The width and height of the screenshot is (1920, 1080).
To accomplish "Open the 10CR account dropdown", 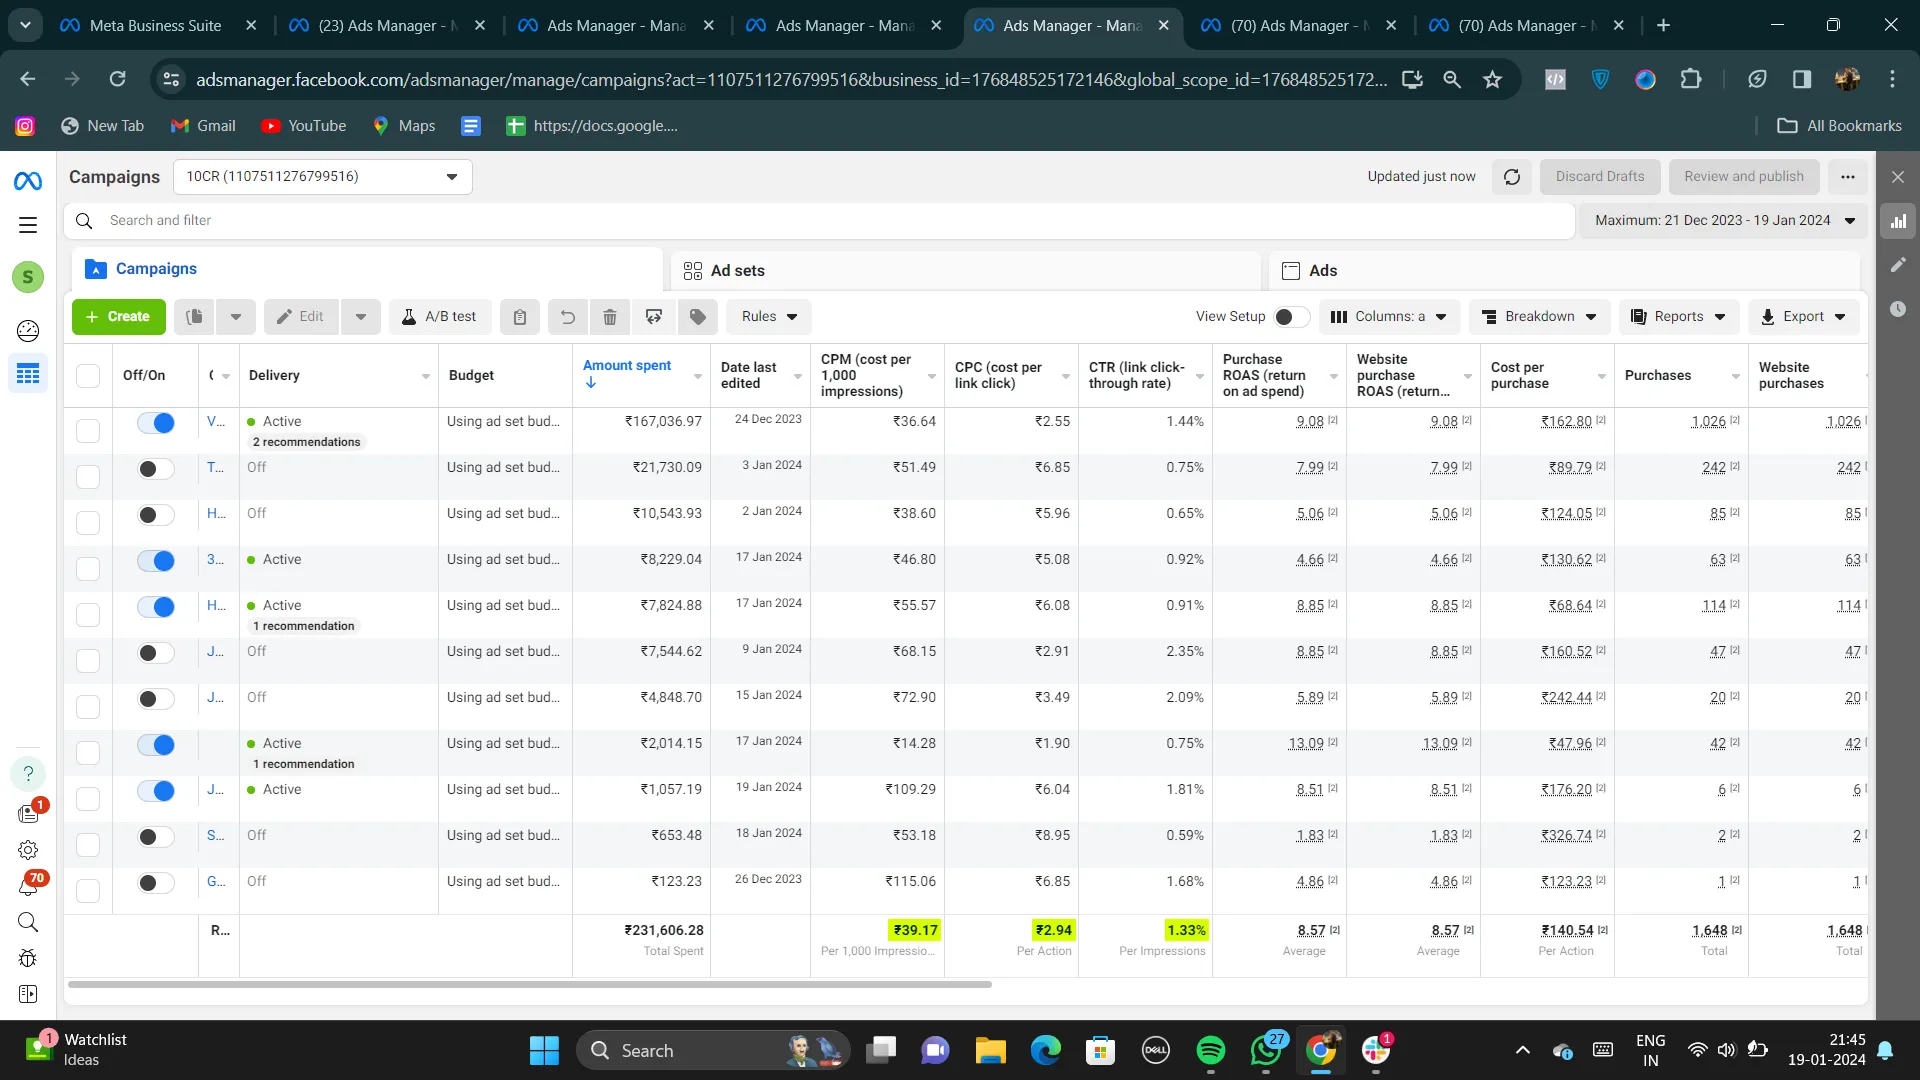I will click(322, 177).
